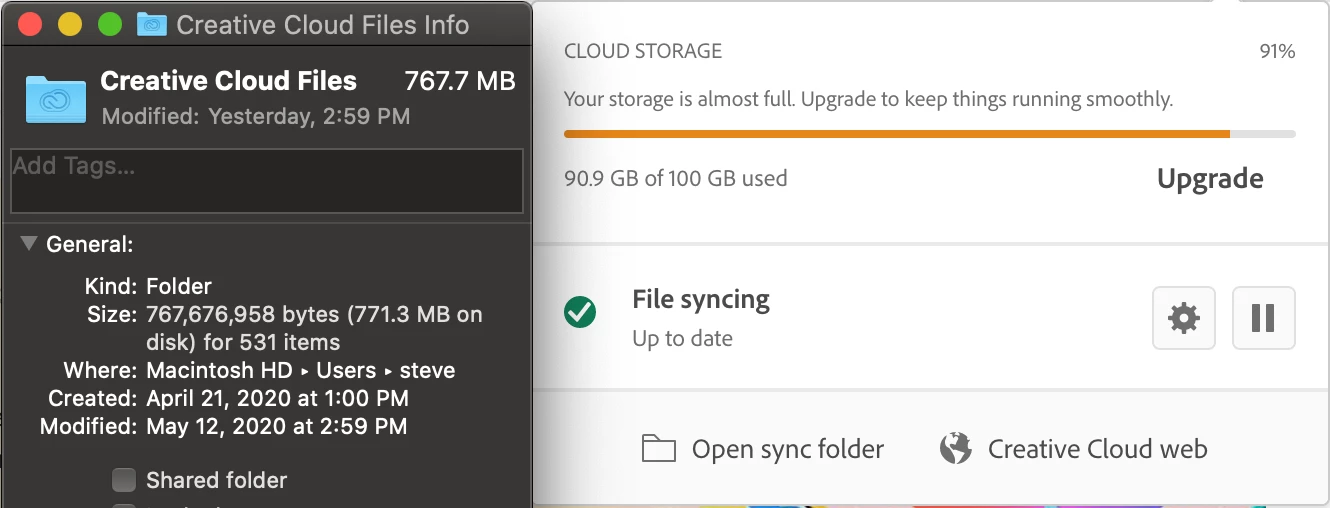The image size is (1330, 508).
Task: Collapse the General section triangle
Action: [x=29, y=243]
